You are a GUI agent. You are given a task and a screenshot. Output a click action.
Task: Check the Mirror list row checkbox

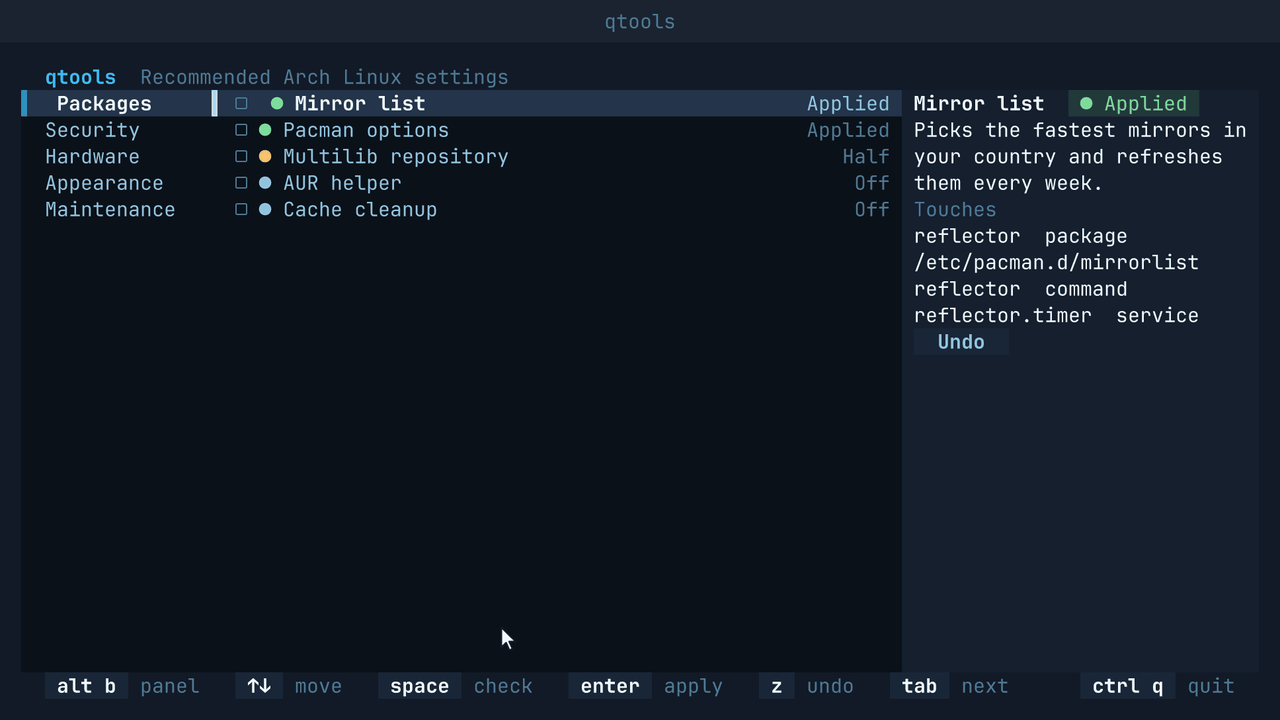241,104
